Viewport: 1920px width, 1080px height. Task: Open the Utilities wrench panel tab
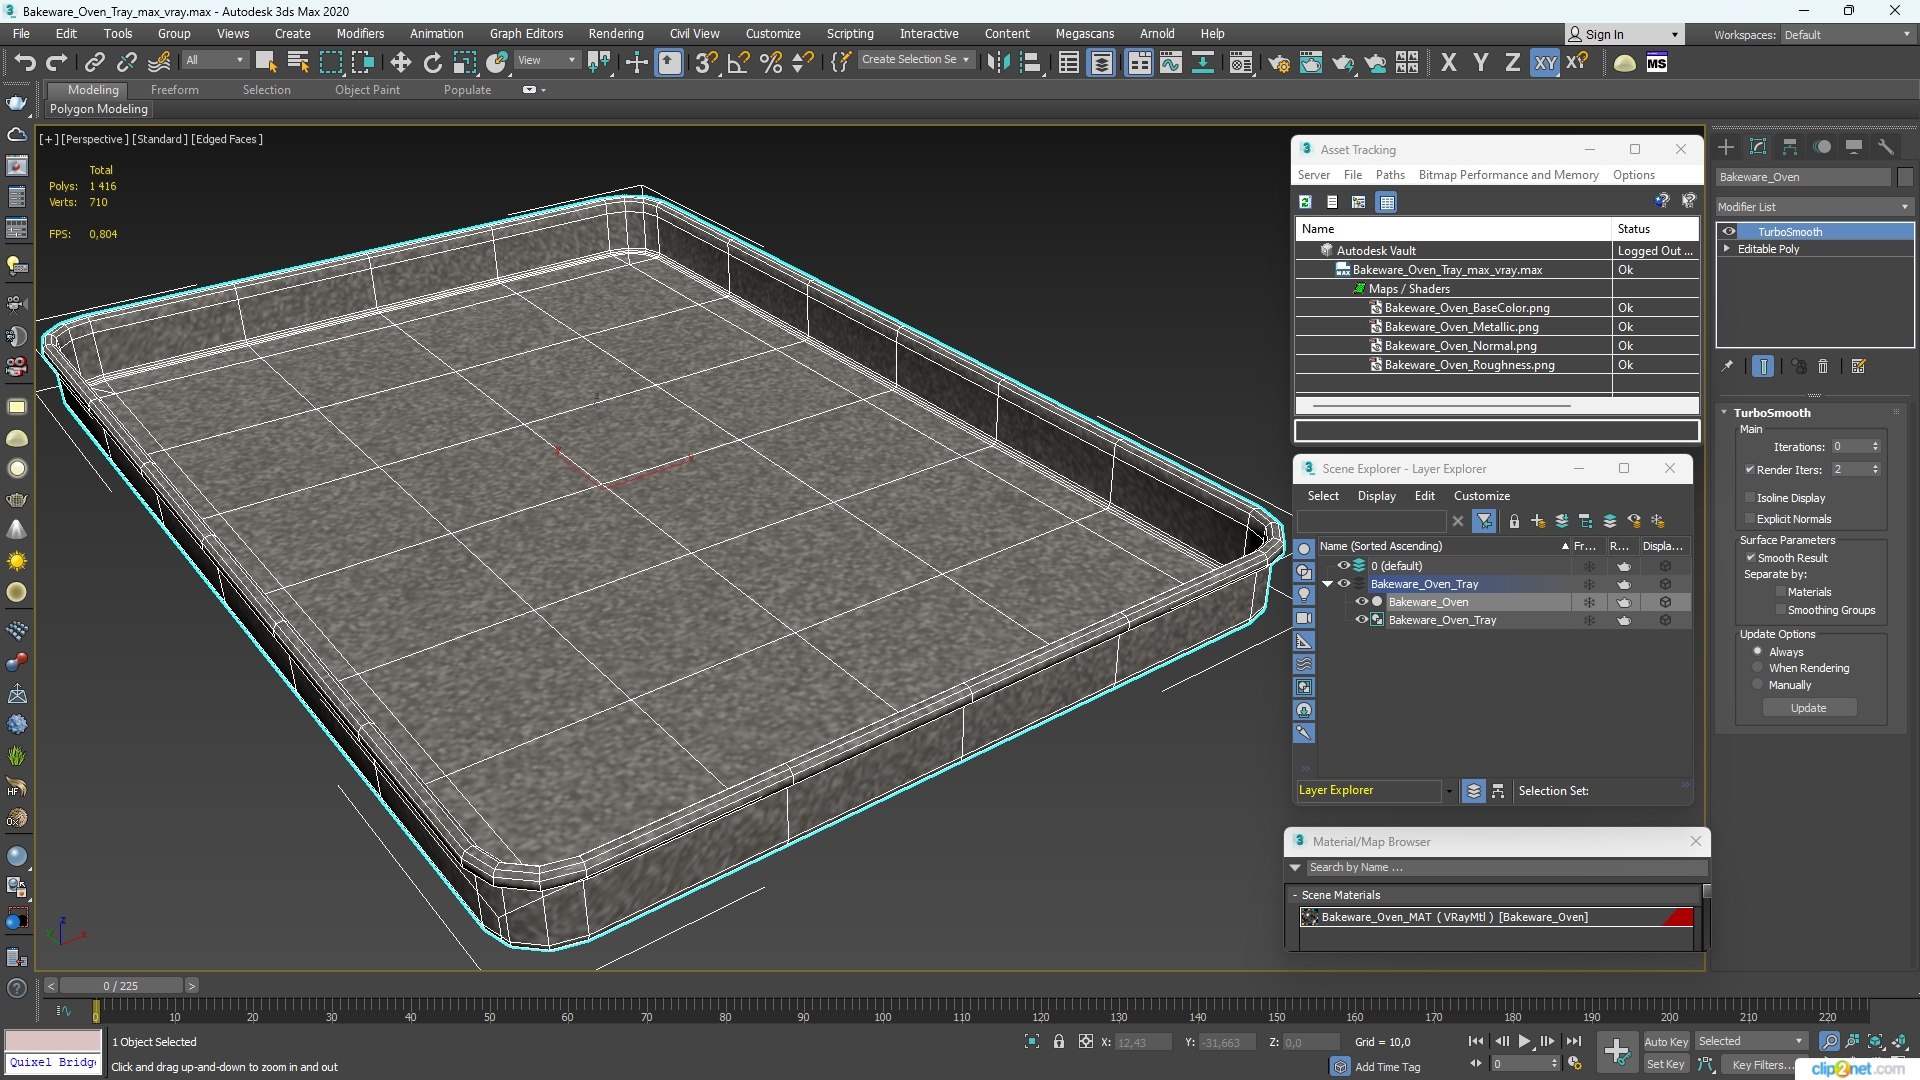pyautogui.click(x=1886, y=147)
